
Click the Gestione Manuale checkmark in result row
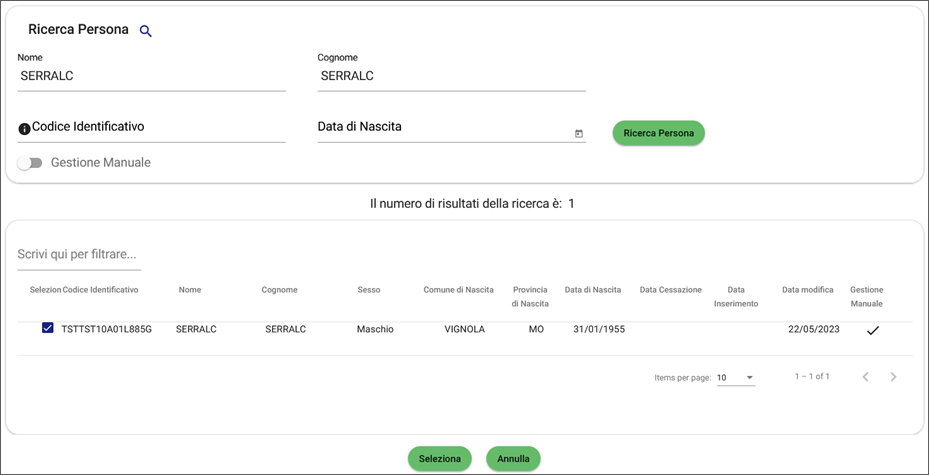(872, 330)
